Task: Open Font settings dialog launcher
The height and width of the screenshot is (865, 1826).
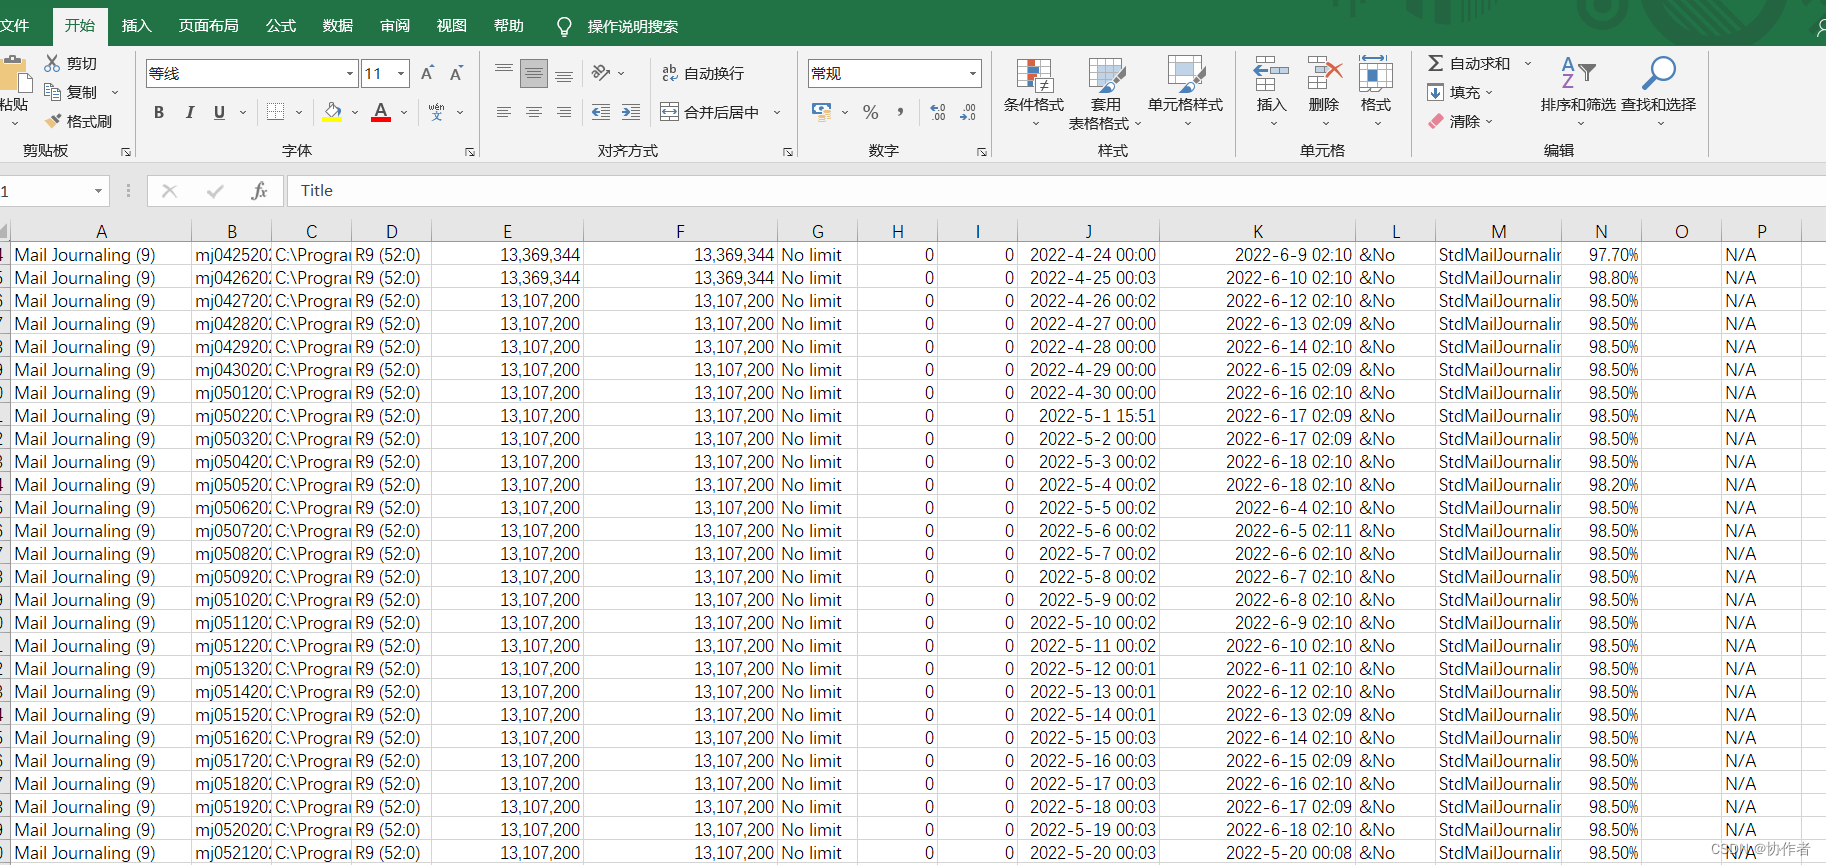Action: 470,152
